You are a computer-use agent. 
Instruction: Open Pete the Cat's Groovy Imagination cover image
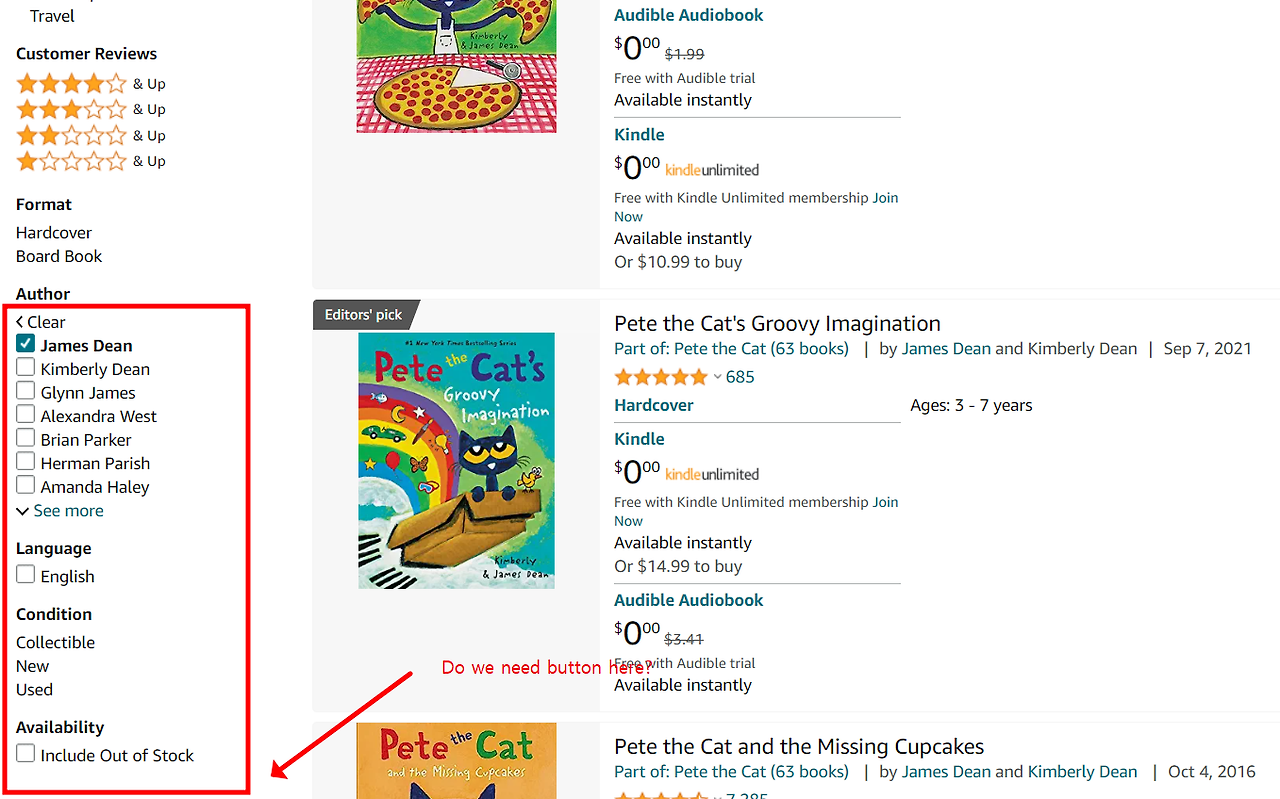point(456,460)
